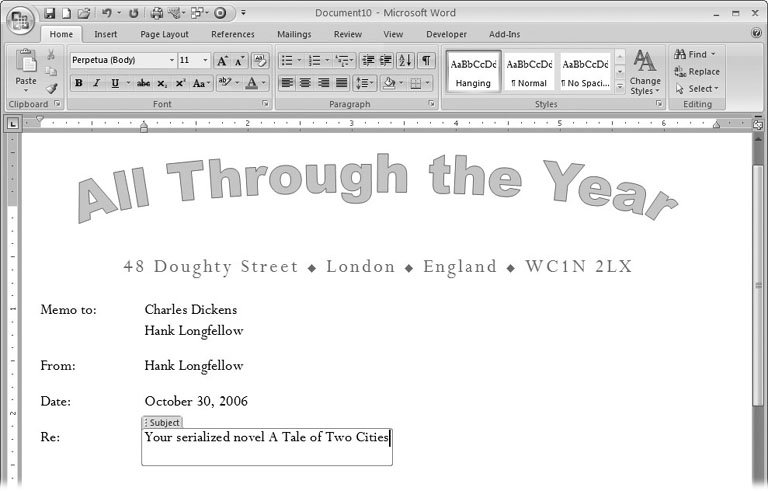Create a new document from Quick Access toolbar
Viewport: 768px width, 491px height.
[67, 13]
